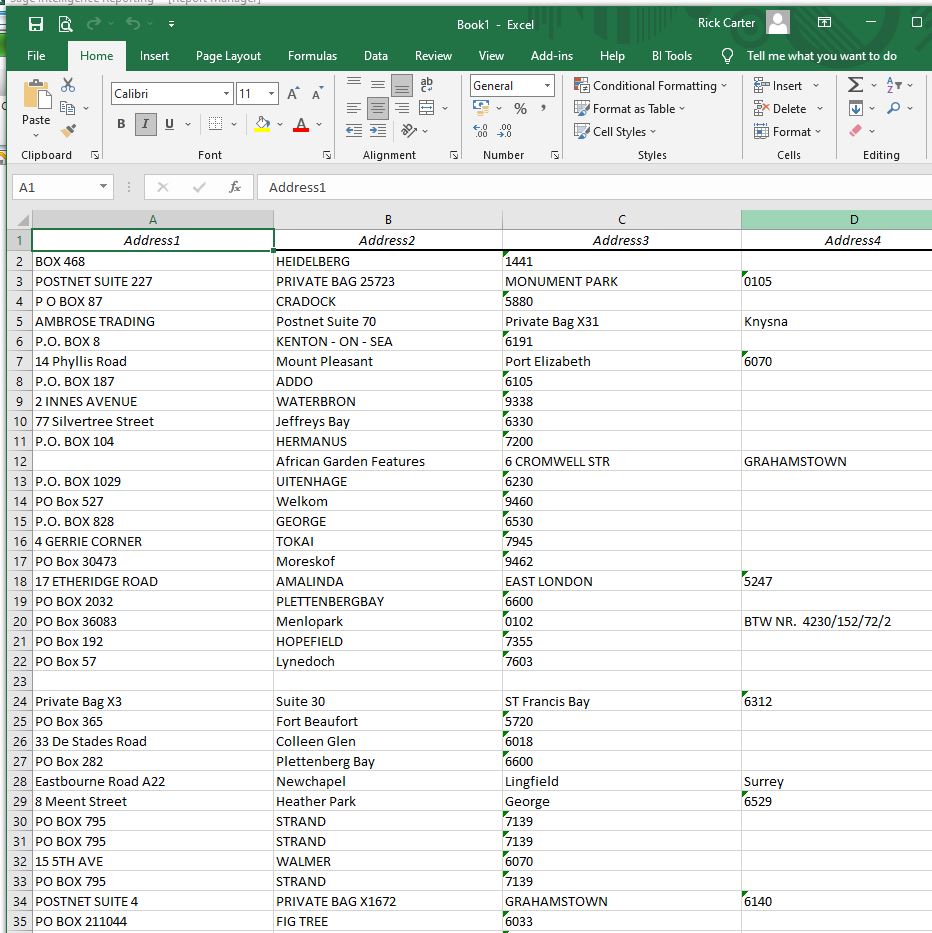The image size is (932, 933).
Task: Apply the yellow fill color swatch
Action: pos(262,124)
